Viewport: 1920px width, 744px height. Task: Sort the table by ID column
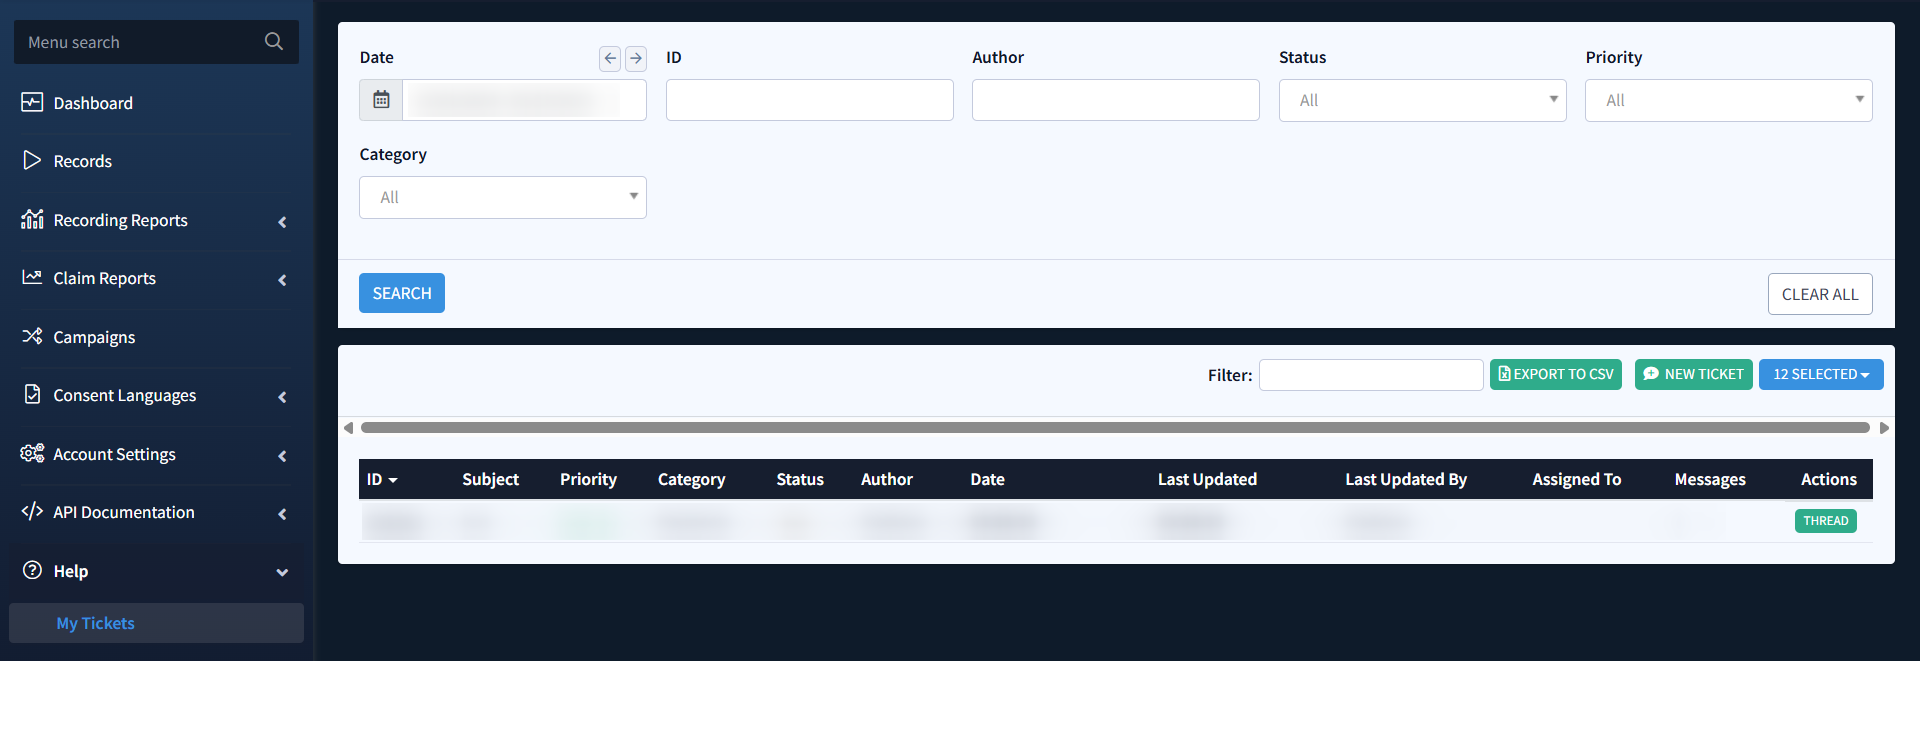point(382,480)
